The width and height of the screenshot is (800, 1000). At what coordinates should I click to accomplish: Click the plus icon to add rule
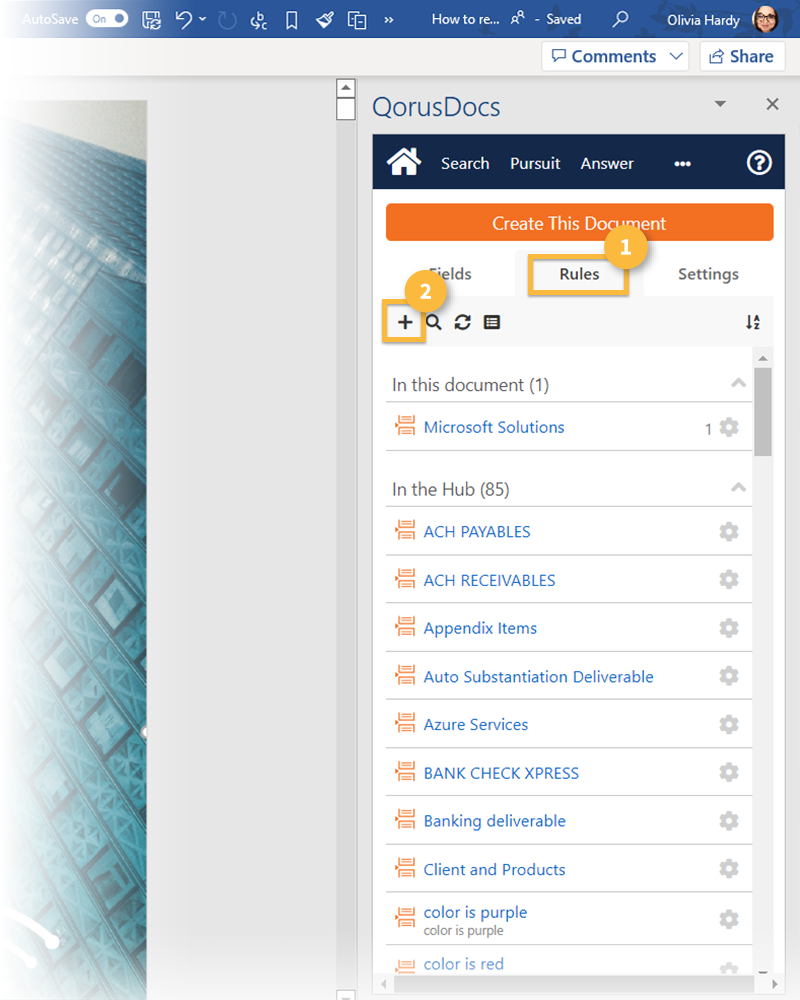coord(405,322)
